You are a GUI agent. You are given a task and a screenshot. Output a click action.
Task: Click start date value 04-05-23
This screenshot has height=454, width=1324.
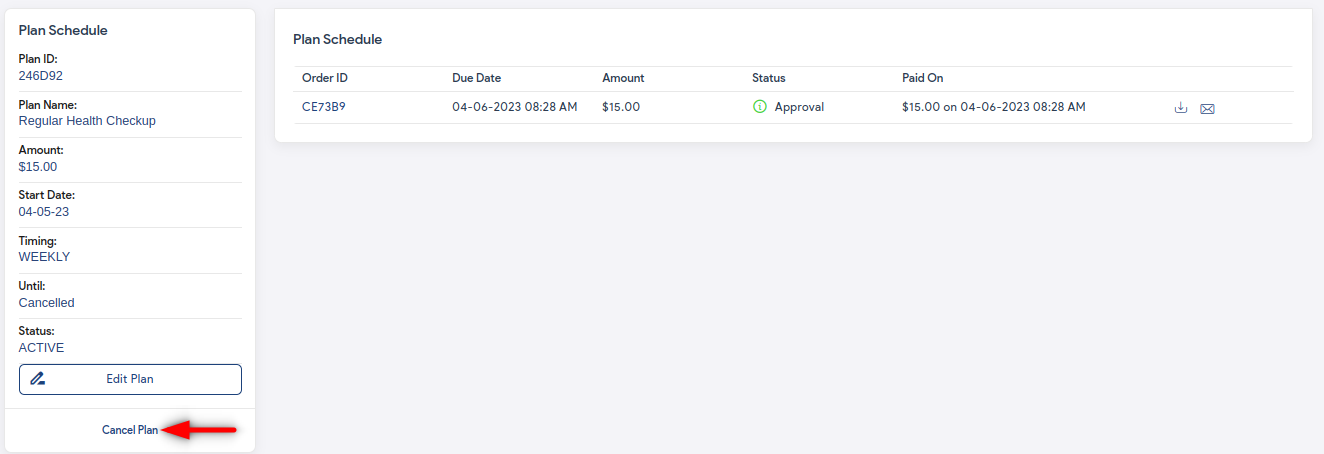click(x=44, y=212)
